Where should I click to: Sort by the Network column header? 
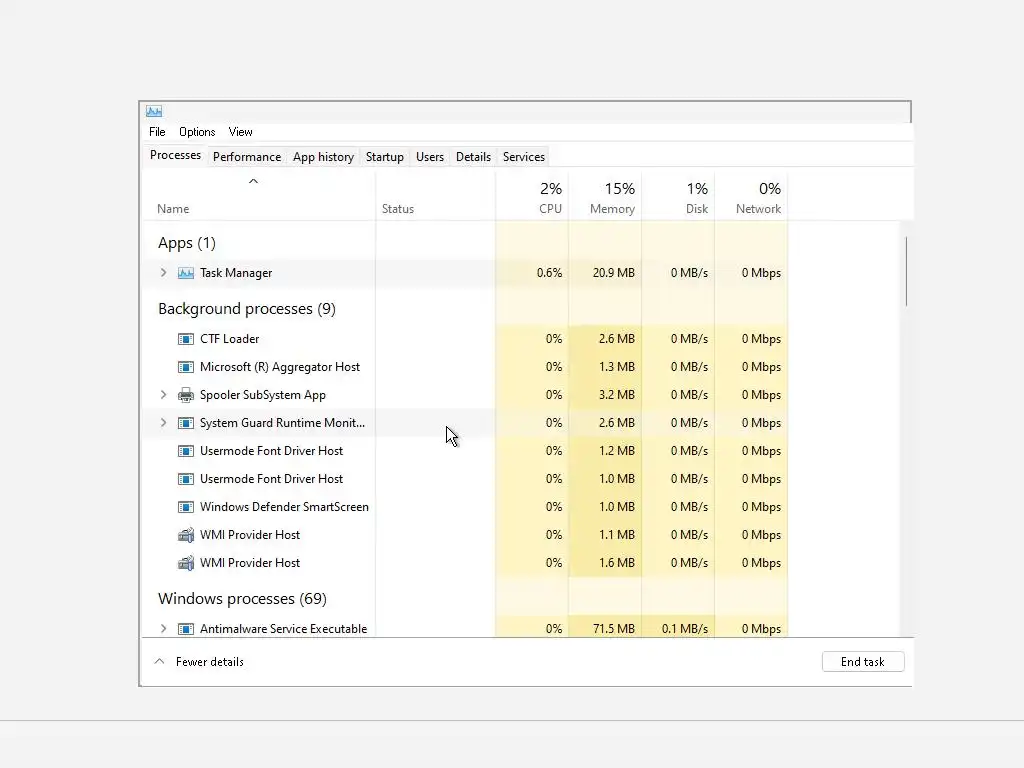[751, 197]
